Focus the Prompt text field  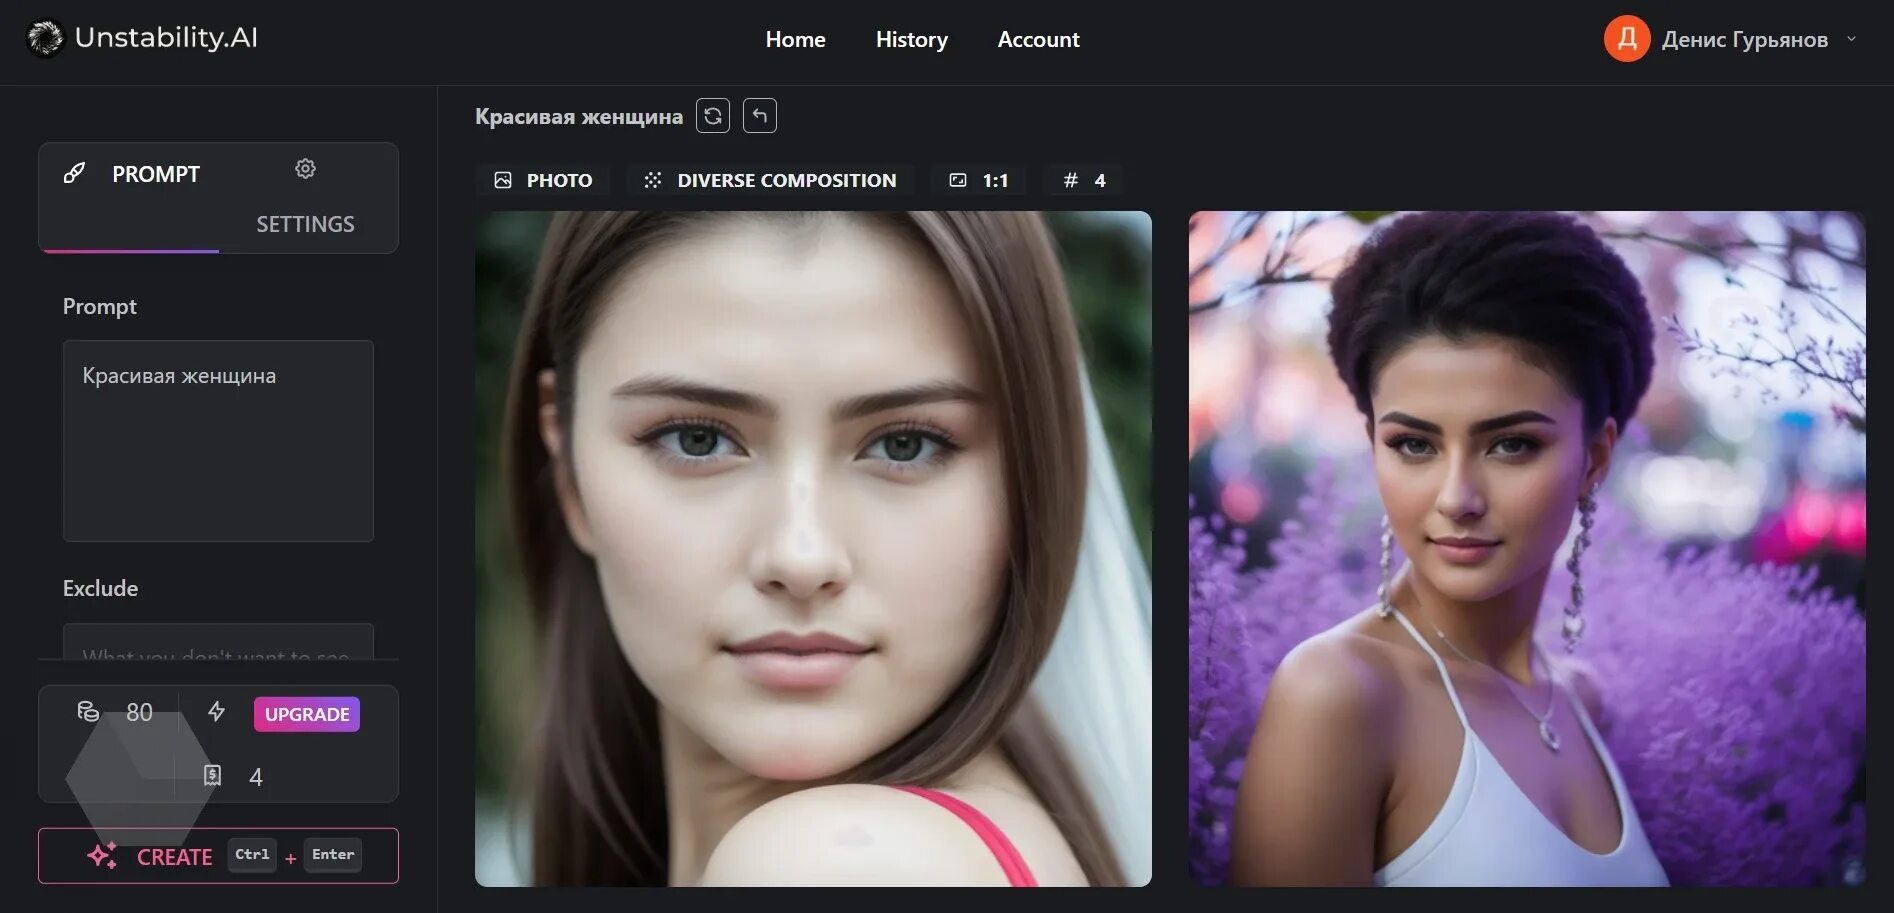pyautogui.click(x=218, y=441)
